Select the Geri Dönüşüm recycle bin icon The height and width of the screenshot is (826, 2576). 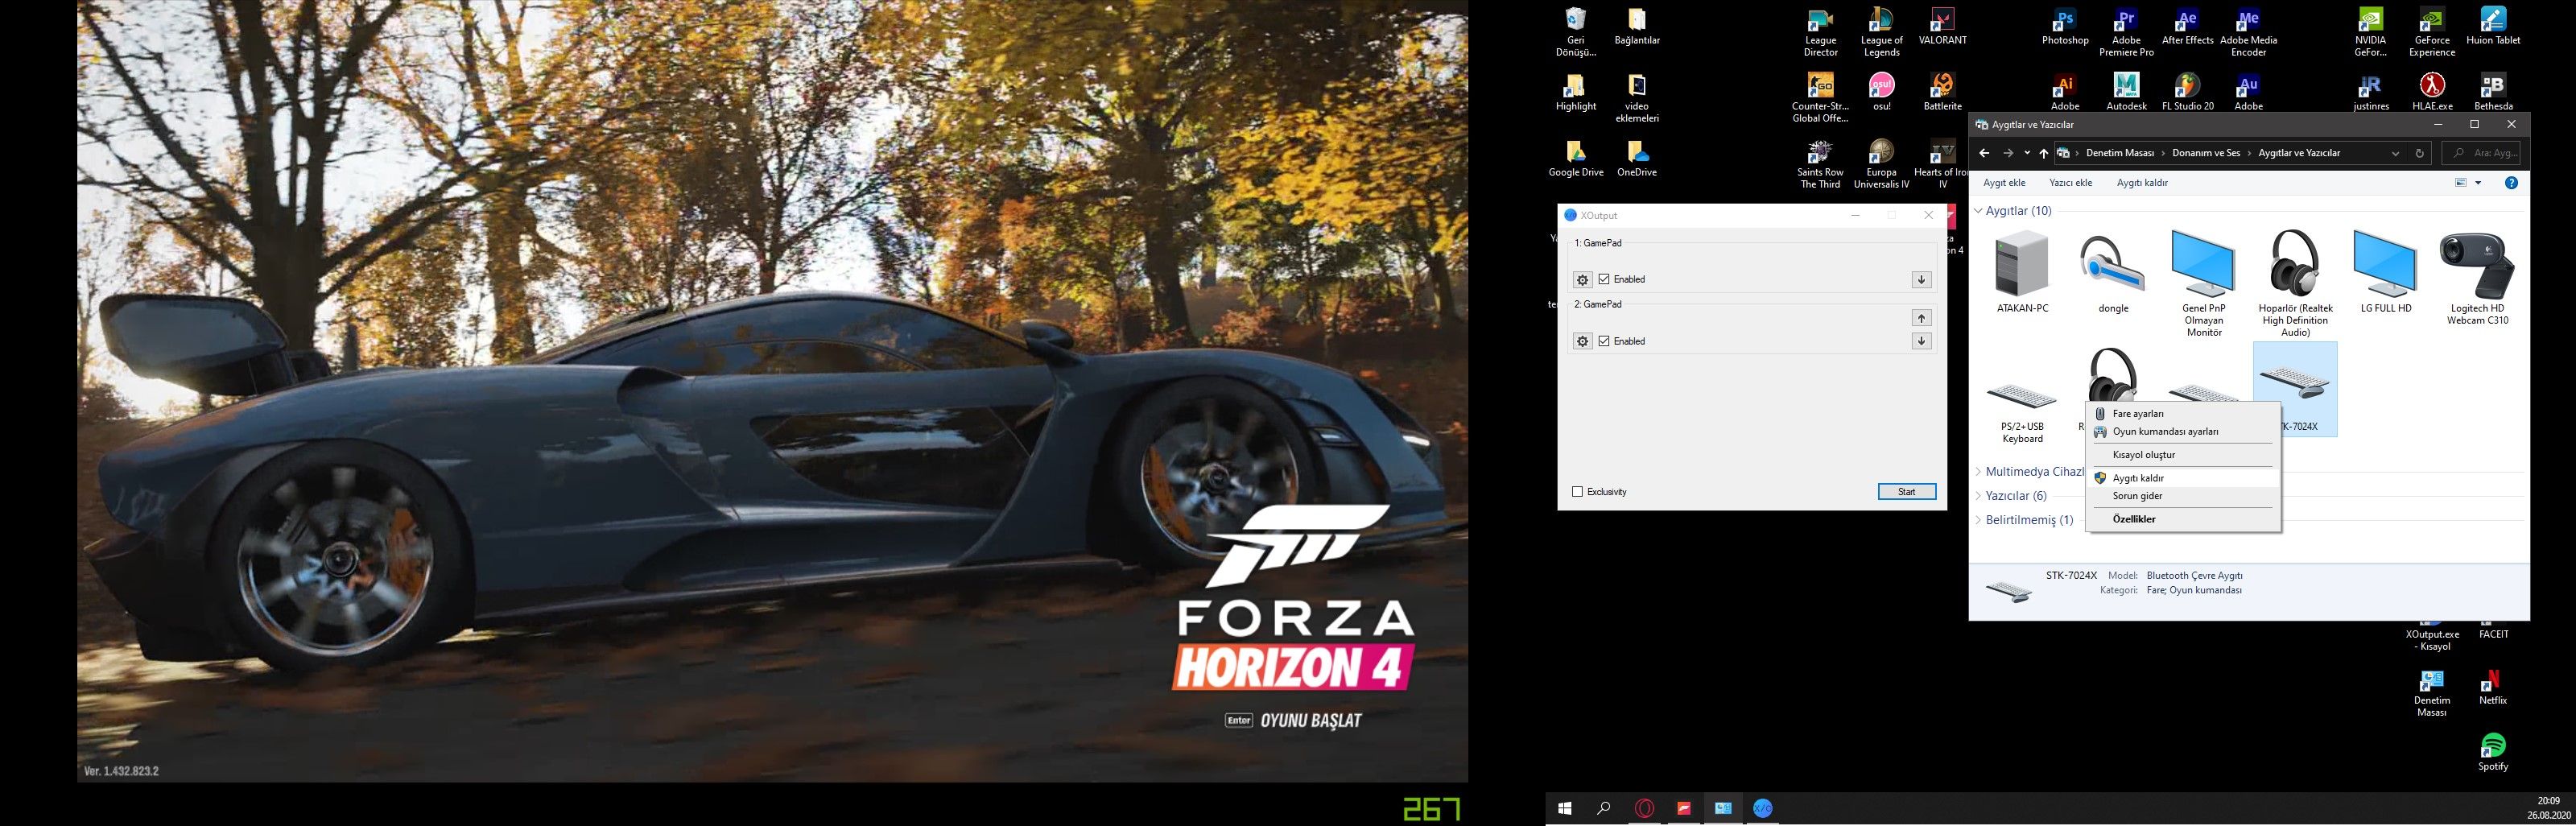click(1576, 32)
